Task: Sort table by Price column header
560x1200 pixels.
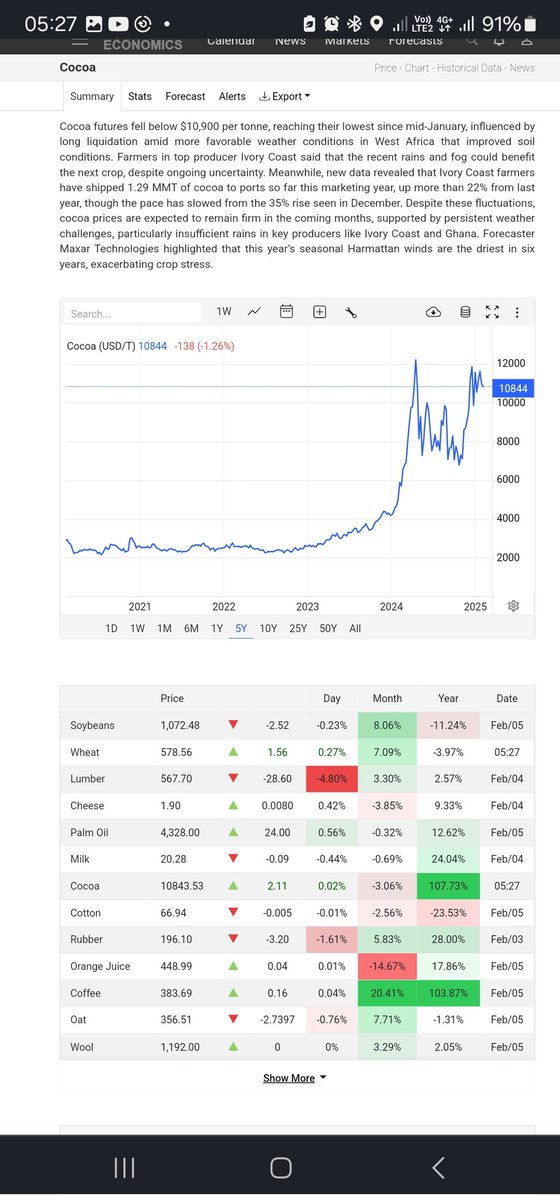Action: coord(172,698)
